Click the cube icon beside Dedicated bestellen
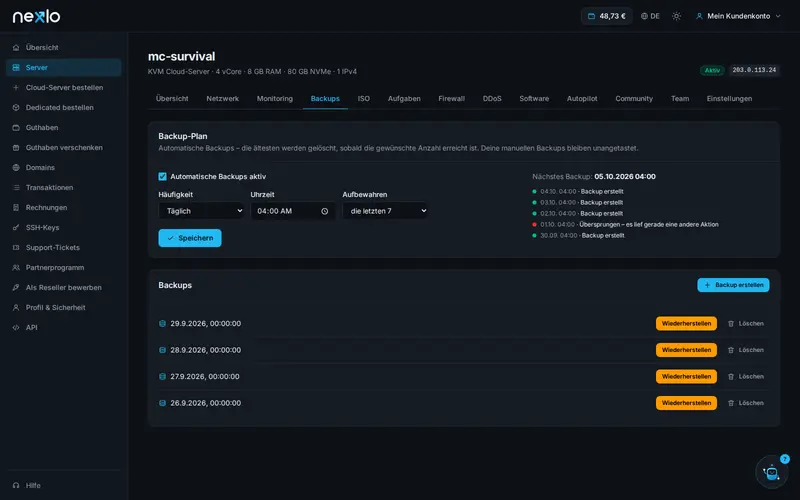 (x=16, y=108)
